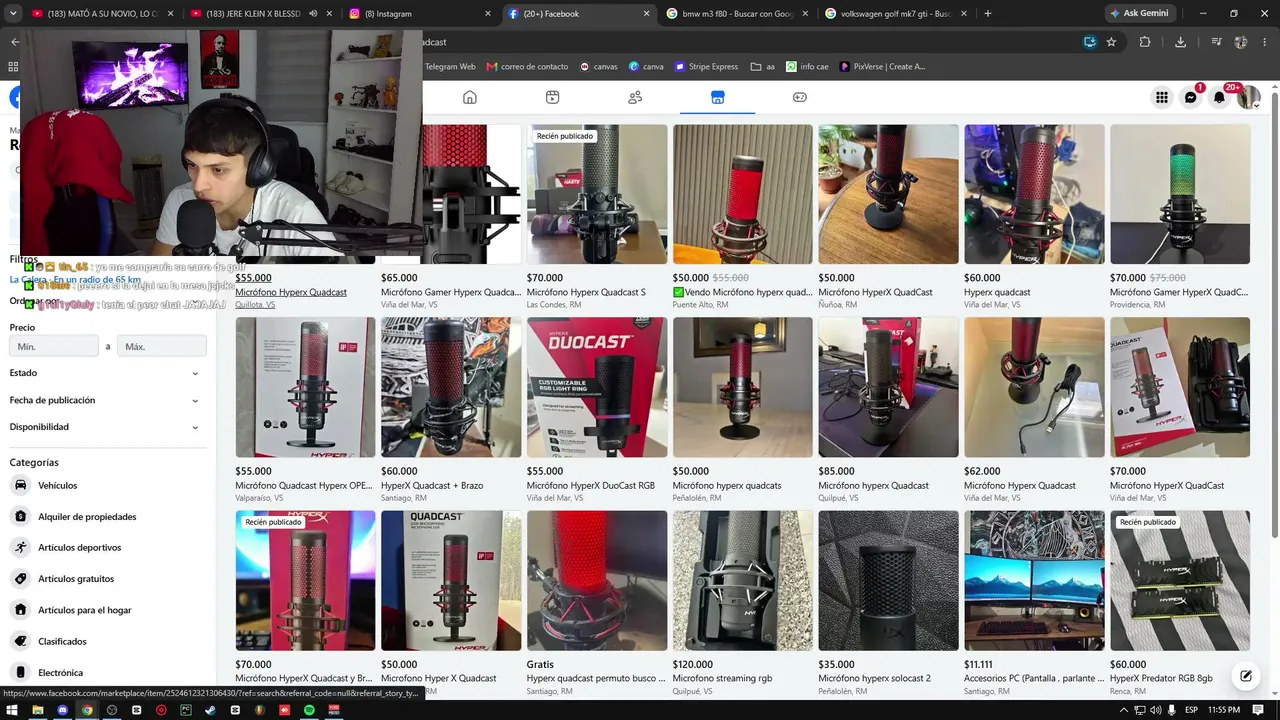Open Chrome media controls icon
The height and width of the screenshot is (720, 1280).
tap(1216, 42)
